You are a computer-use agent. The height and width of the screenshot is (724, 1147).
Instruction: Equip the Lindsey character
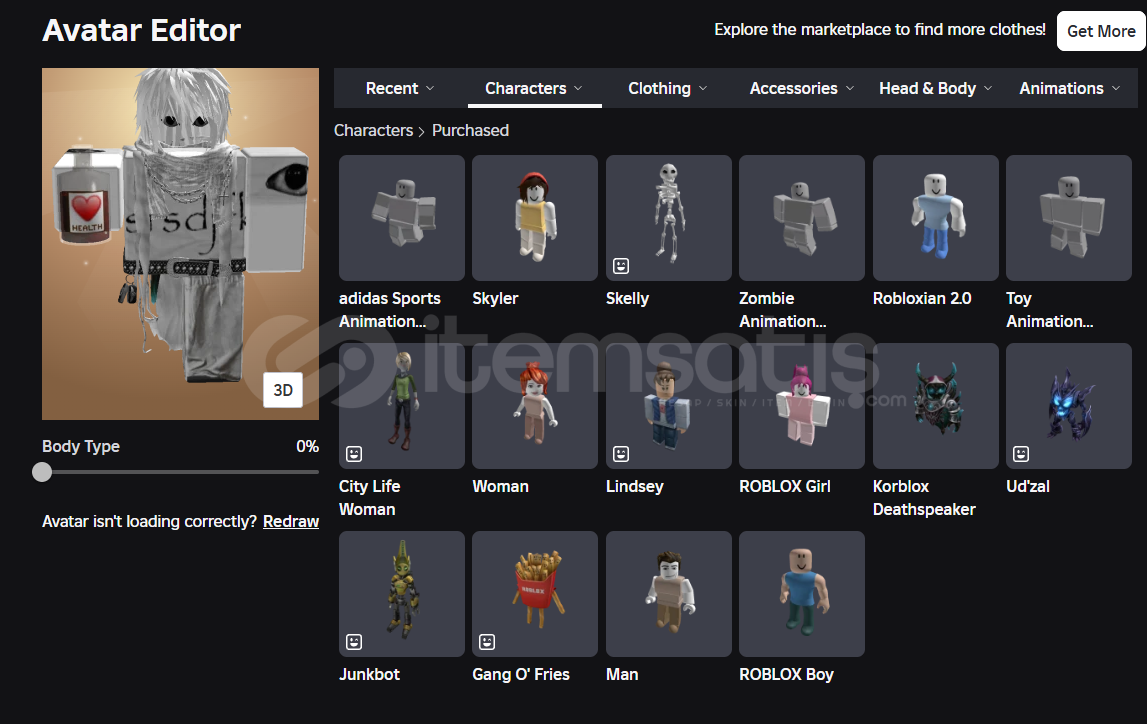click(x=669, y=406)
